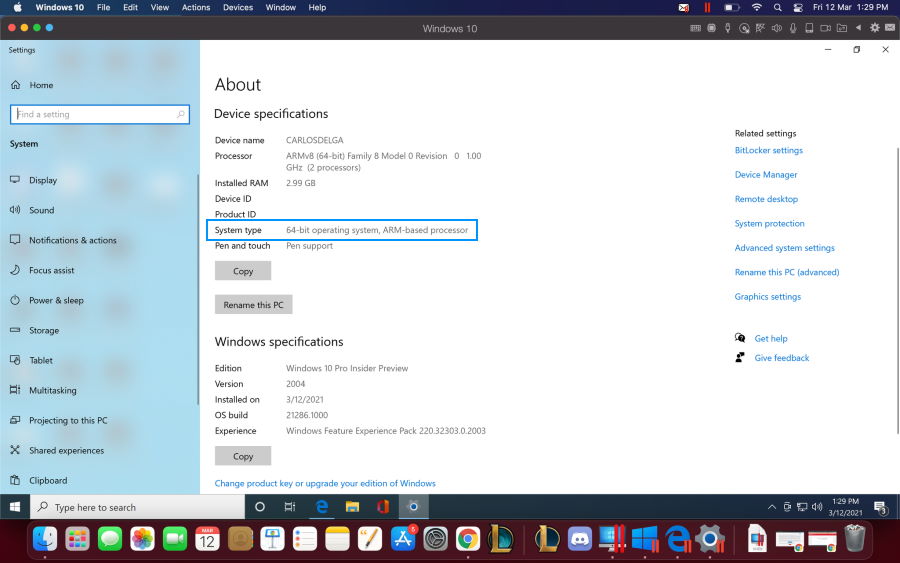
Task: Open Task View on Windows taskbar
Action: 290,507
